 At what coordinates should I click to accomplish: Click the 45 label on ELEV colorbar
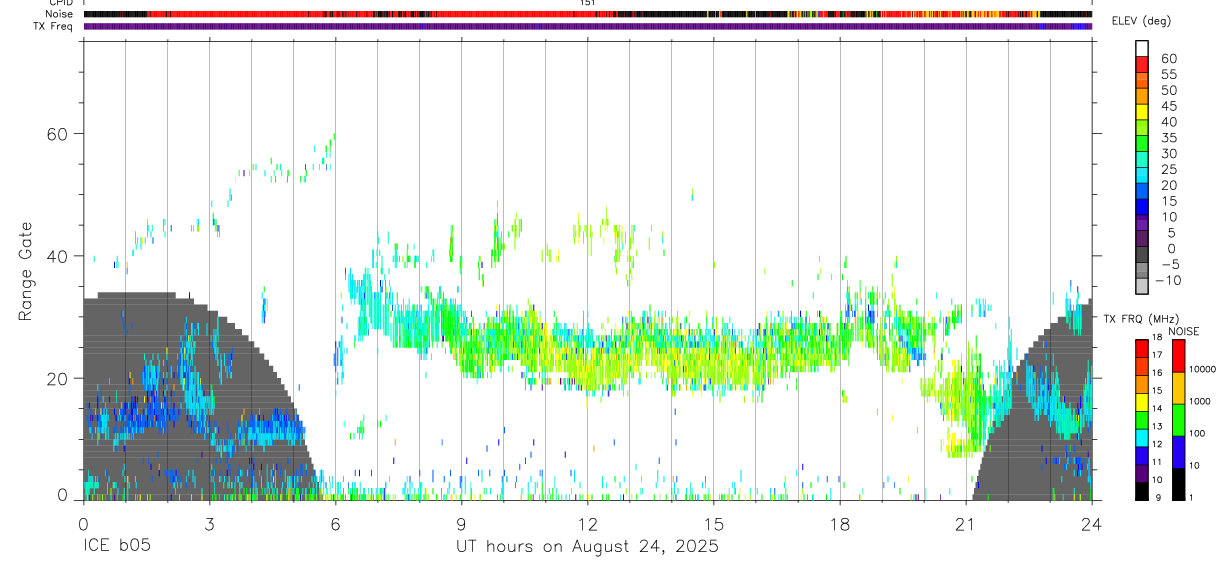pos(1168,106)
